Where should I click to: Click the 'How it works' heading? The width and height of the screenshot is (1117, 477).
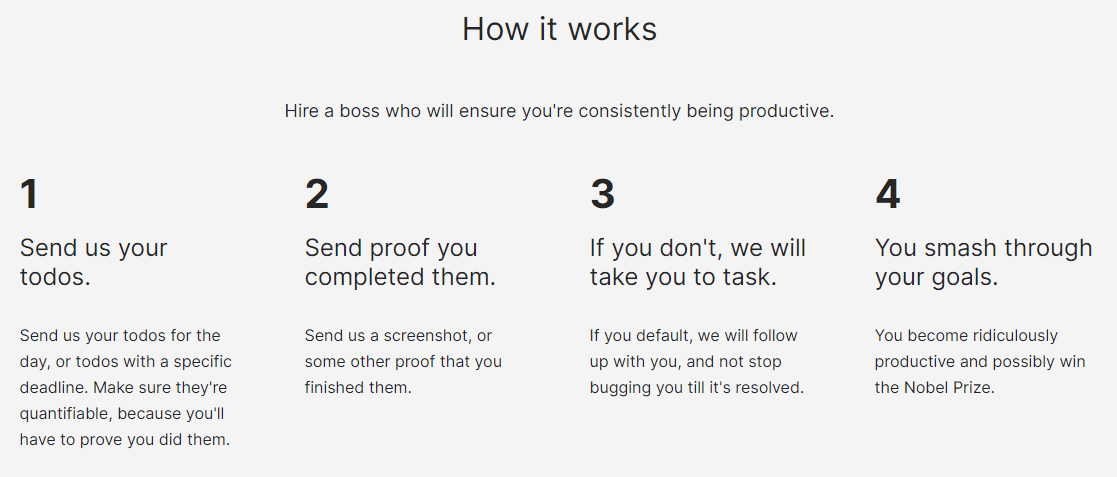(x=559, y=30)
